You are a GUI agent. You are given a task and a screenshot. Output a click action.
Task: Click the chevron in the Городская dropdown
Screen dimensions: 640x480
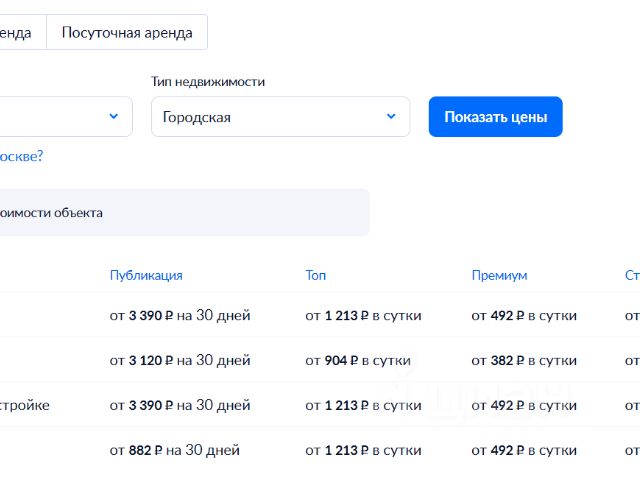pos(391,117)
